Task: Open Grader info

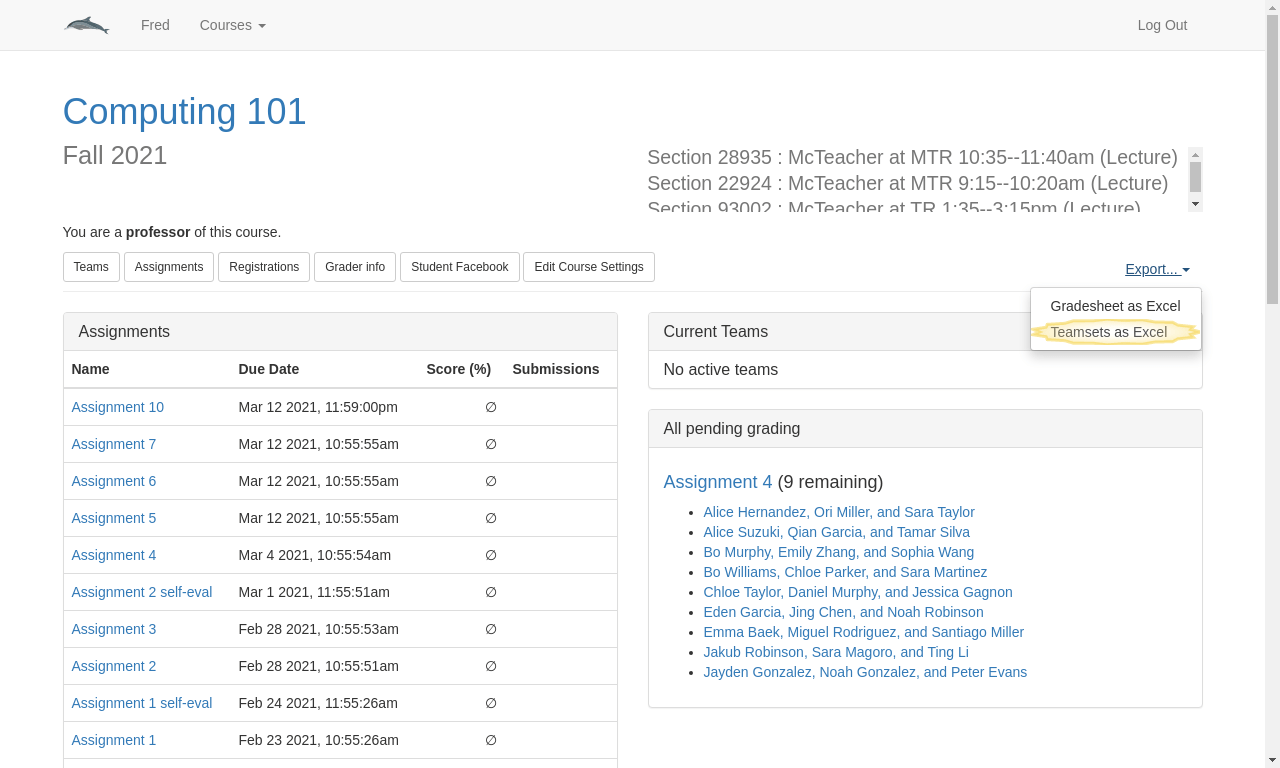Action: pos(355,267)
